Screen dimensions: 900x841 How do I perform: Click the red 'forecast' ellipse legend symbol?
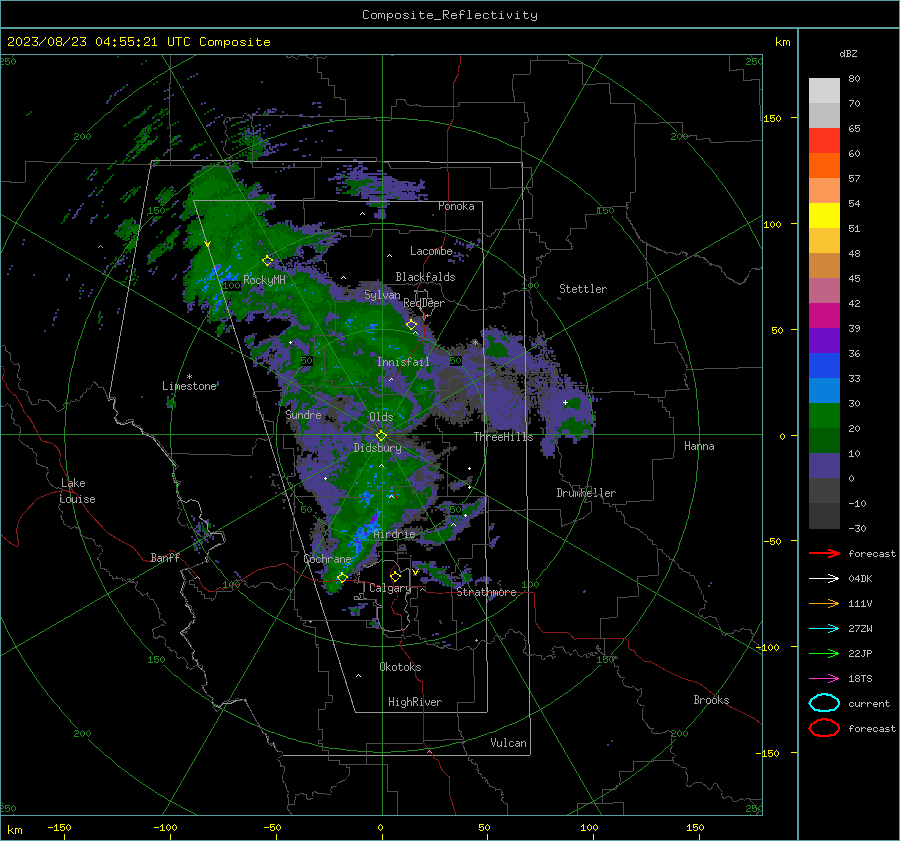[x=824, y=728]
